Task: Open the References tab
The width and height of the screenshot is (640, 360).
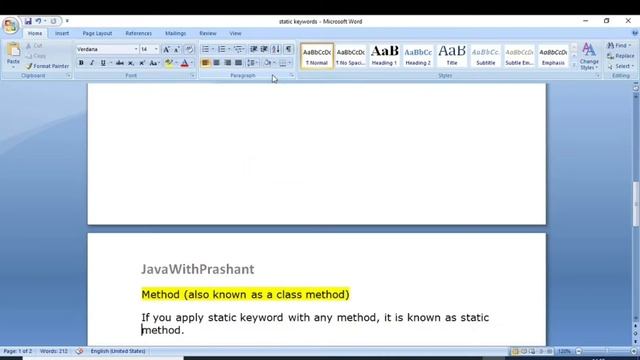Action: point(138,33)
